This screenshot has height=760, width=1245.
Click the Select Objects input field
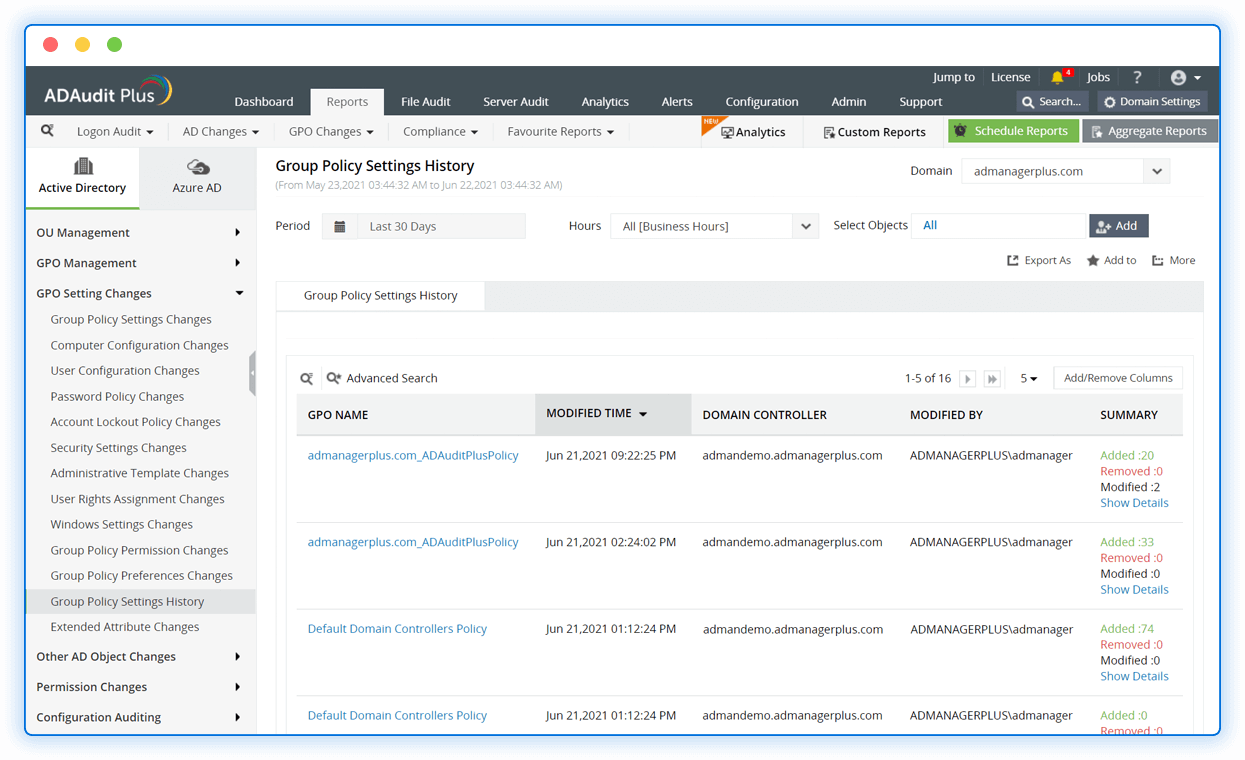(x=998, y=226)
